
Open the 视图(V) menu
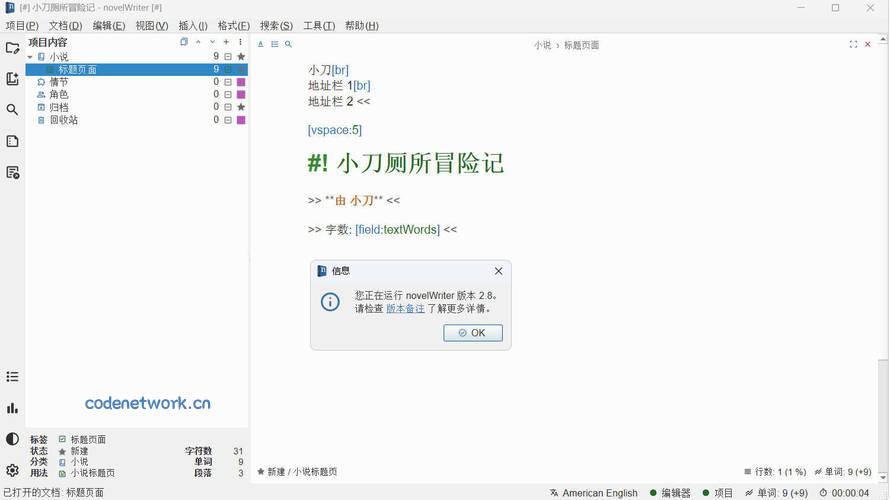click(152, 26)
